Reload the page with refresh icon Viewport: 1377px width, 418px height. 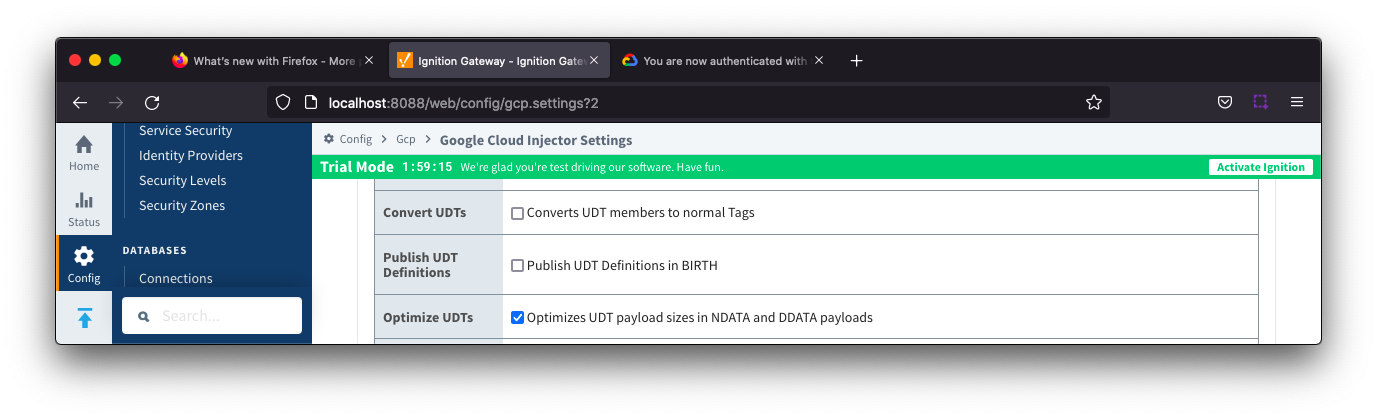coord(152,102)
